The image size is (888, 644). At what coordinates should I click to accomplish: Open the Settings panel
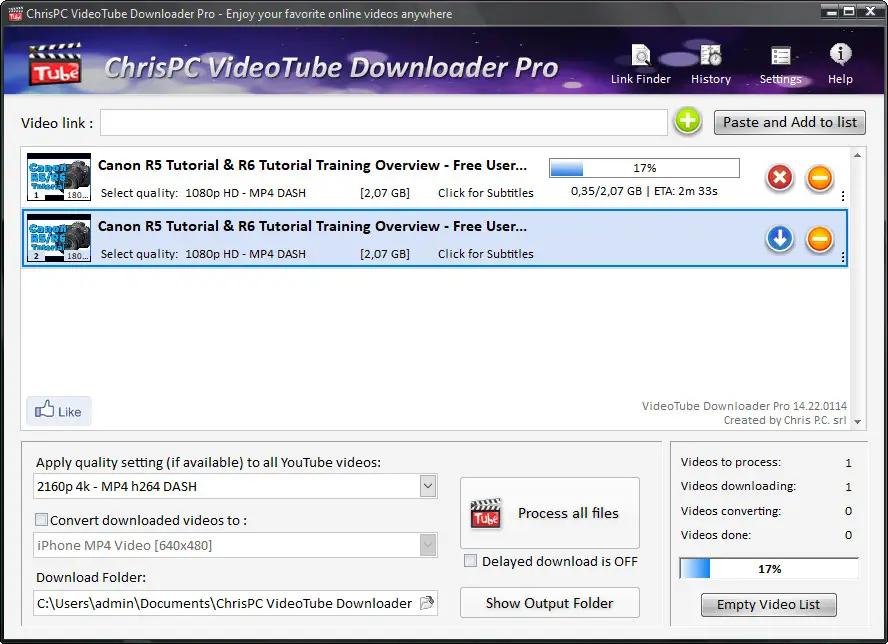pyautogui.click(x=780, y=64)
